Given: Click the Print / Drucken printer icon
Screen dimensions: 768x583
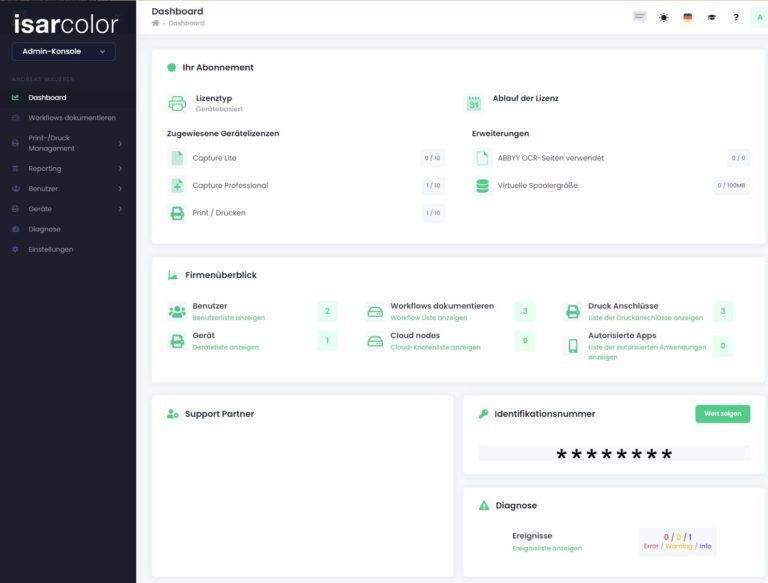Looking at the screenshot, I should pos(177,213).
